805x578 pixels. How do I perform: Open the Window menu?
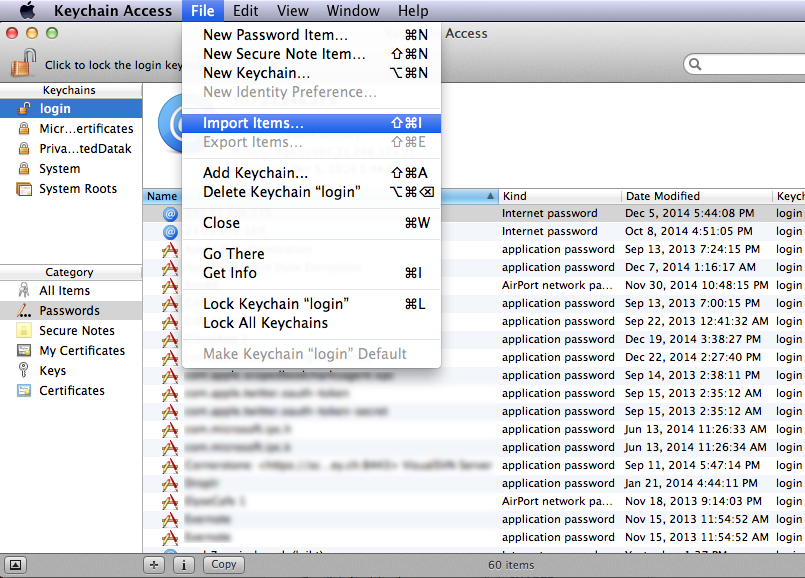tap(353, 11)
